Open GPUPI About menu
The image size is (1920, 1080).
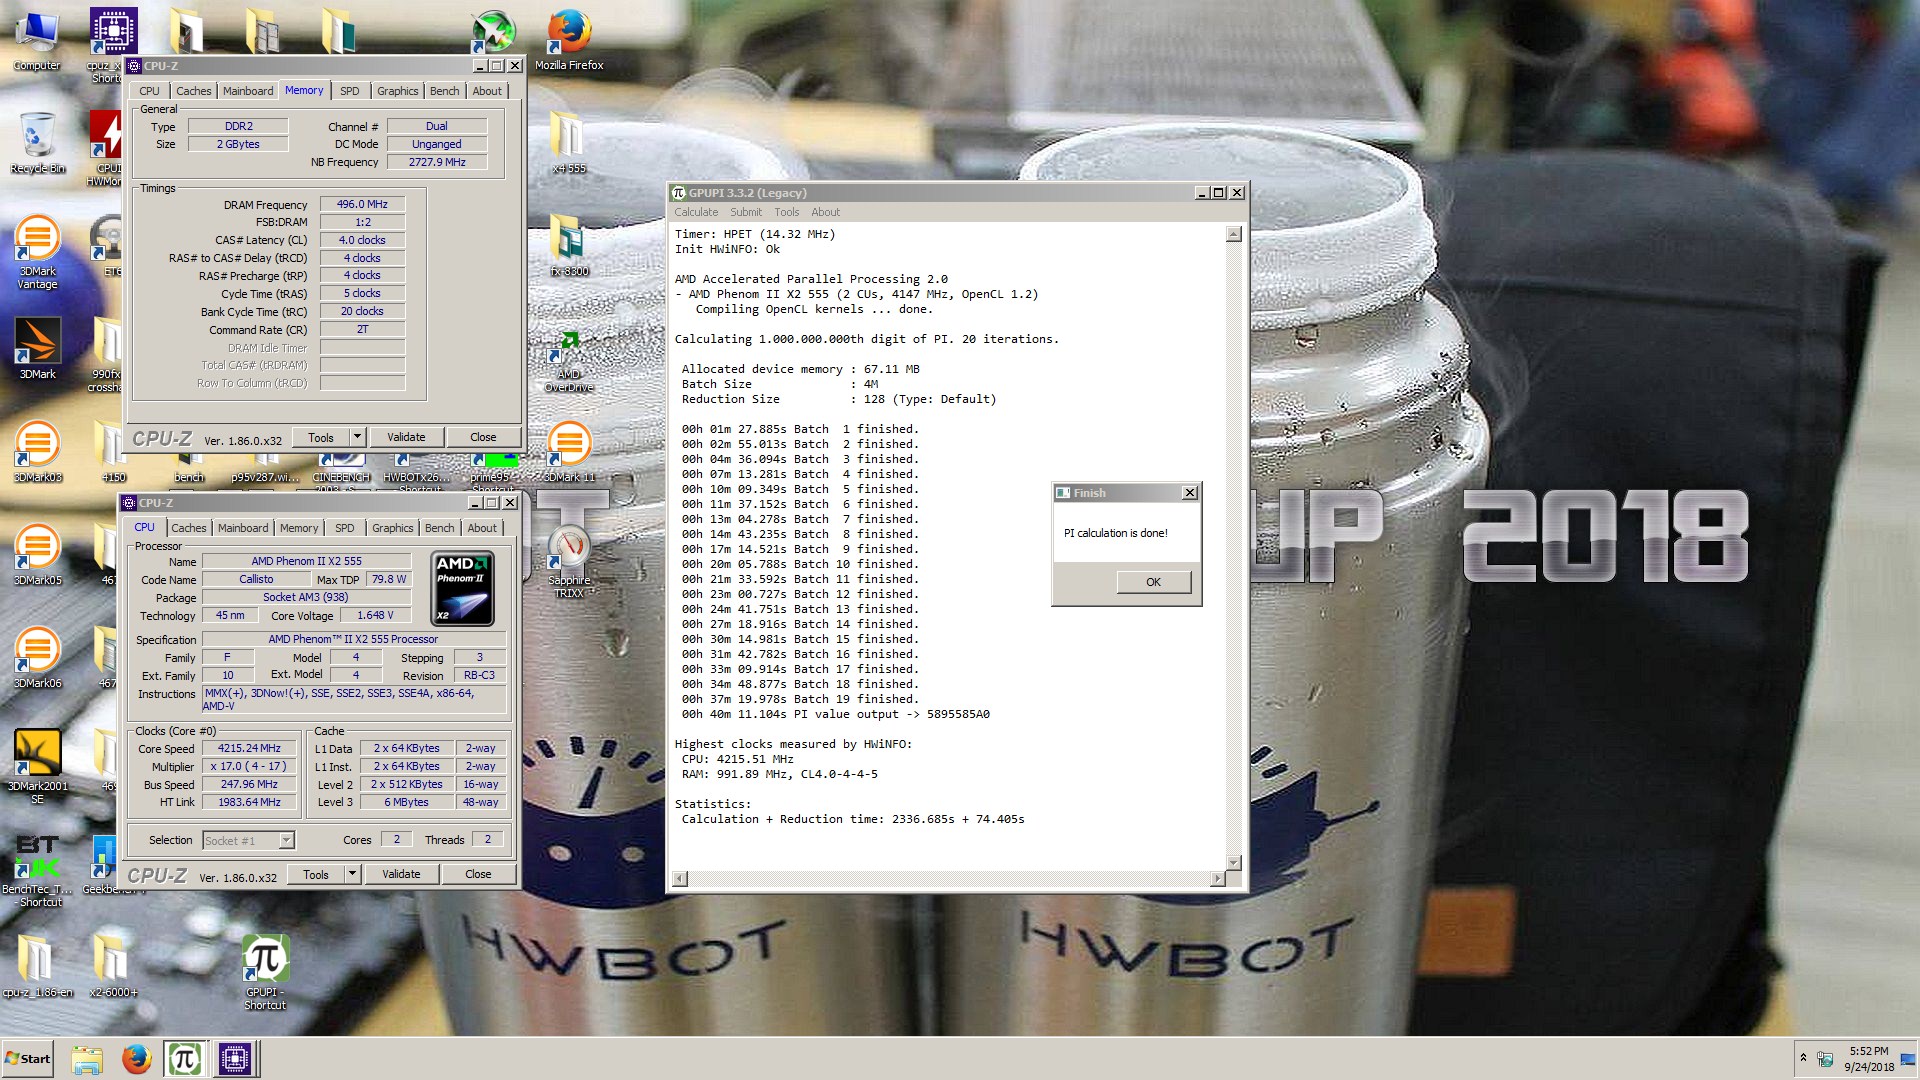click(826, 212)
